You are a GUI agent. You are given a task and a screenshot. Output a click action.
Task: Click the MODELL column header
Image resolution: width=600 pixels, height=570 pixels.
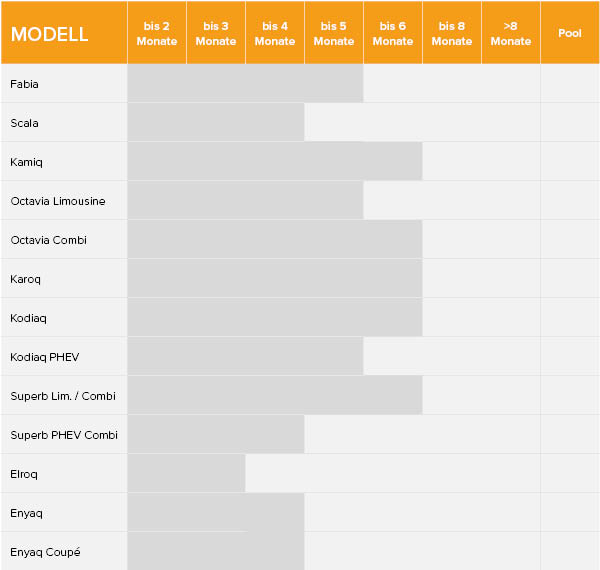(x=64, y=33)
